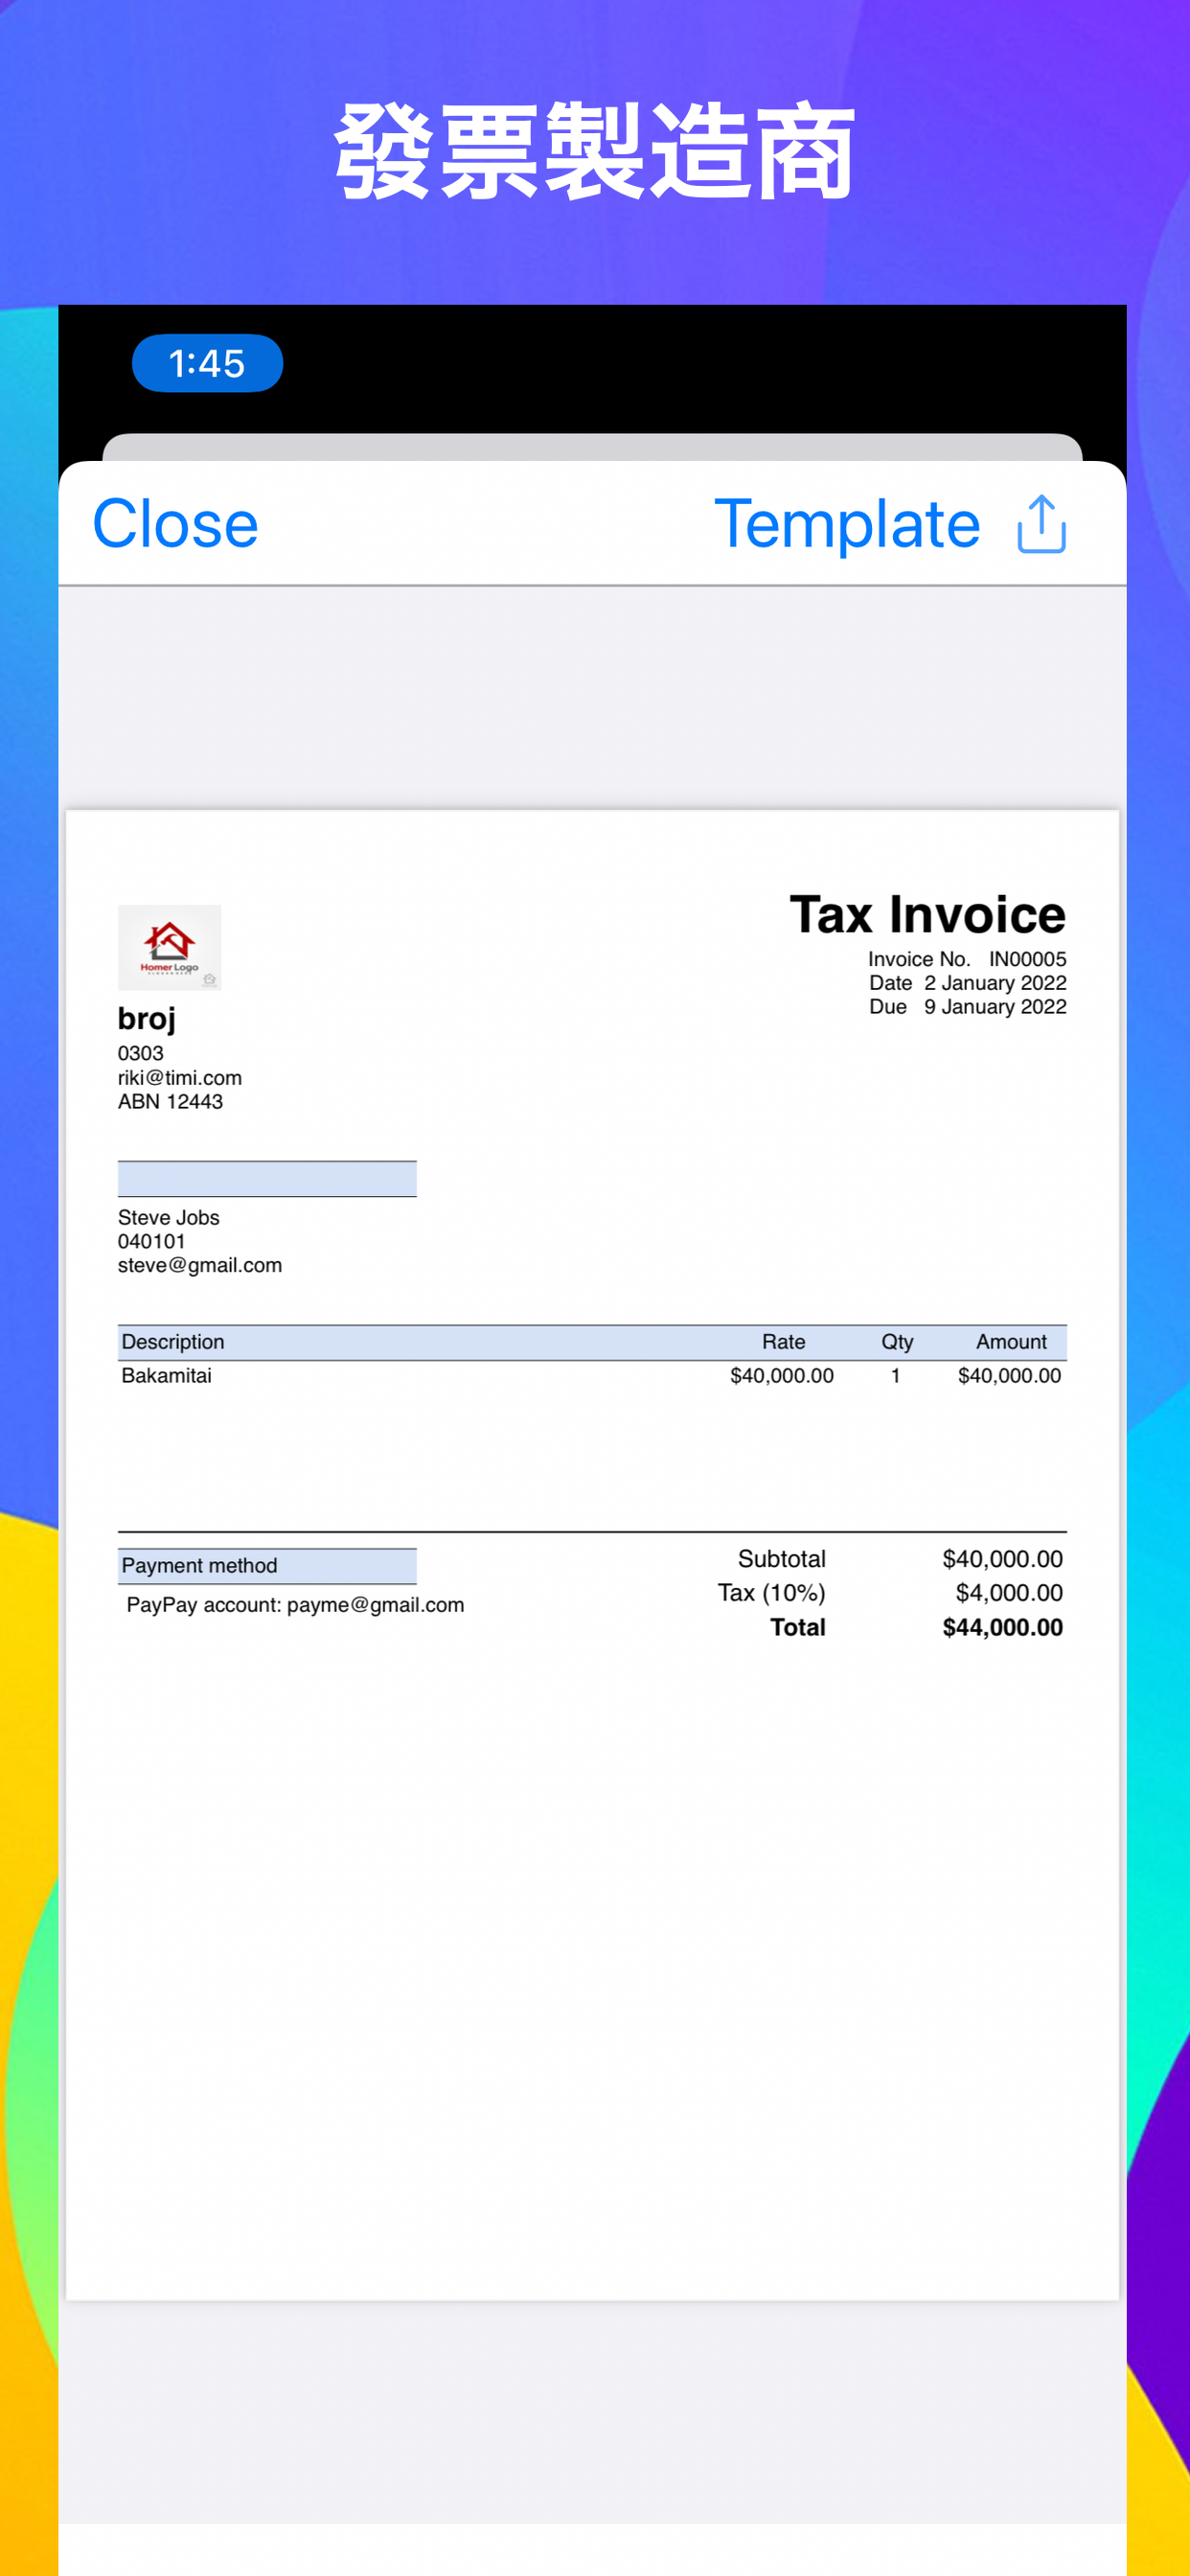The height and width of the screenshot is (2576, 1190).
Task: Tap the Total $44,000.00 value
Action: (1002, 1628)
